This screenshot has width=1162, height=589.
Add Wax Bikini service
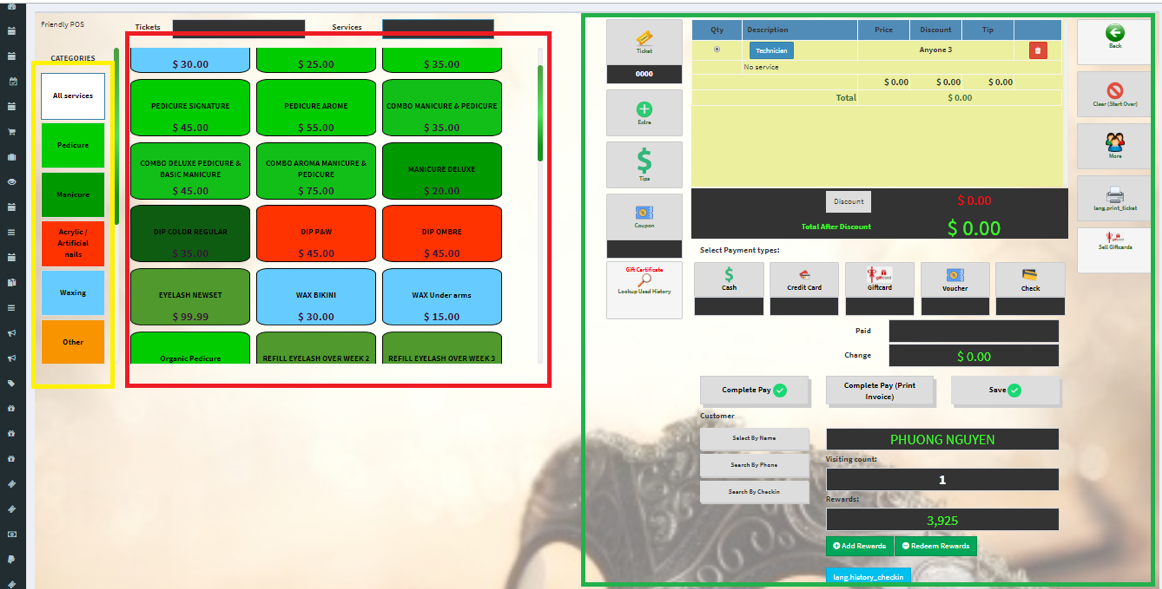[x=316, y=296]
